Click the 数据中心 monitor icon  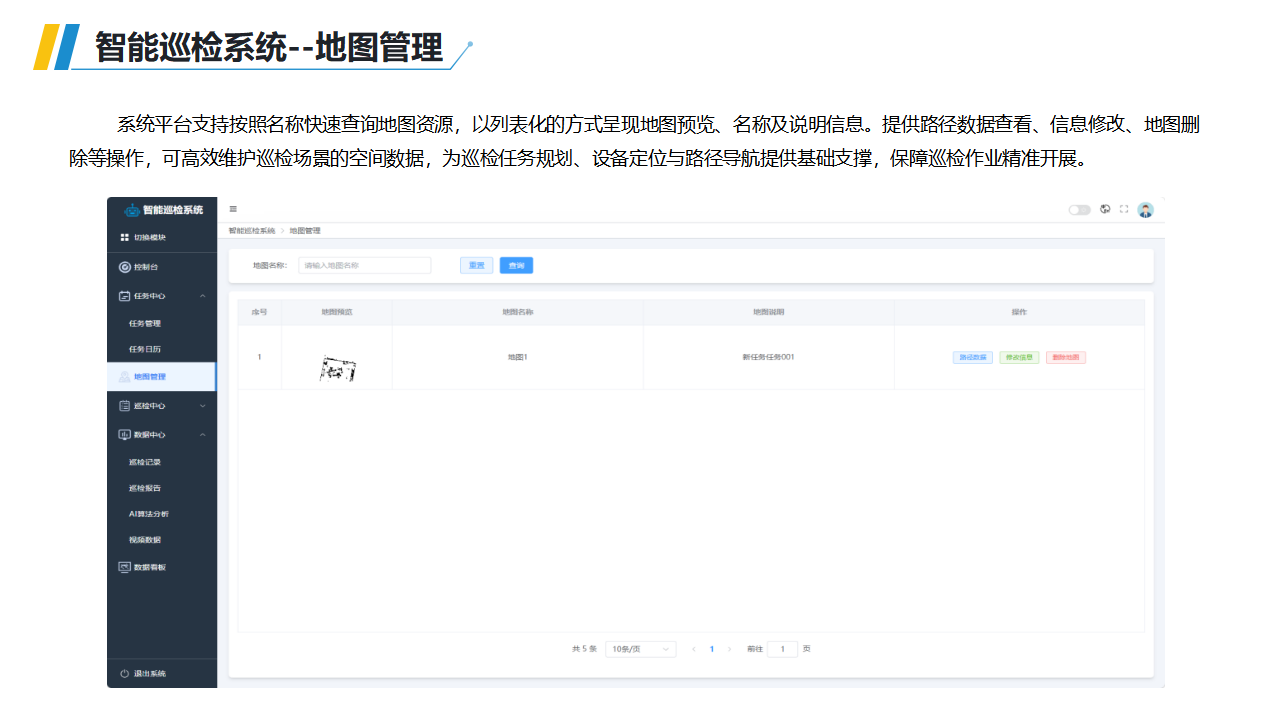[x=125, y=435]
